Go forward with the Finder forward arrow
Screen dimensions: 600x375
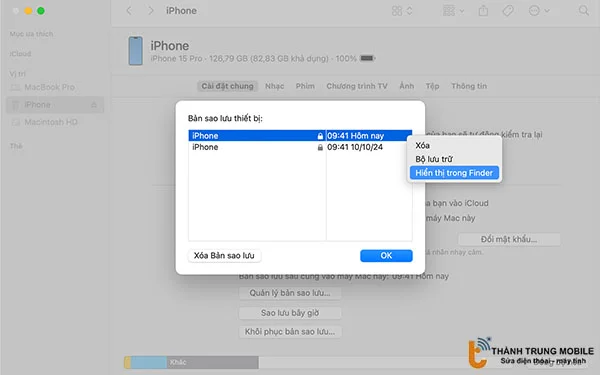pos(151,11)
